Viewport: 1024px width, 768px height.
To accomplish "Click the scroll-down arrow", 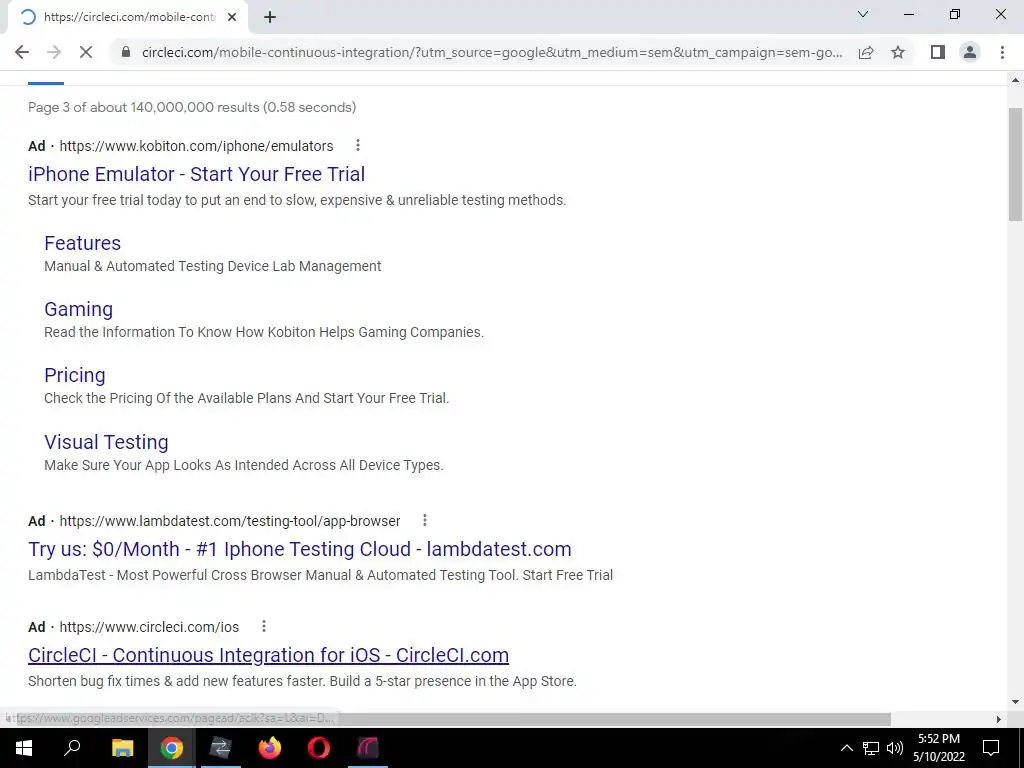I will [x=1016, y=702].
